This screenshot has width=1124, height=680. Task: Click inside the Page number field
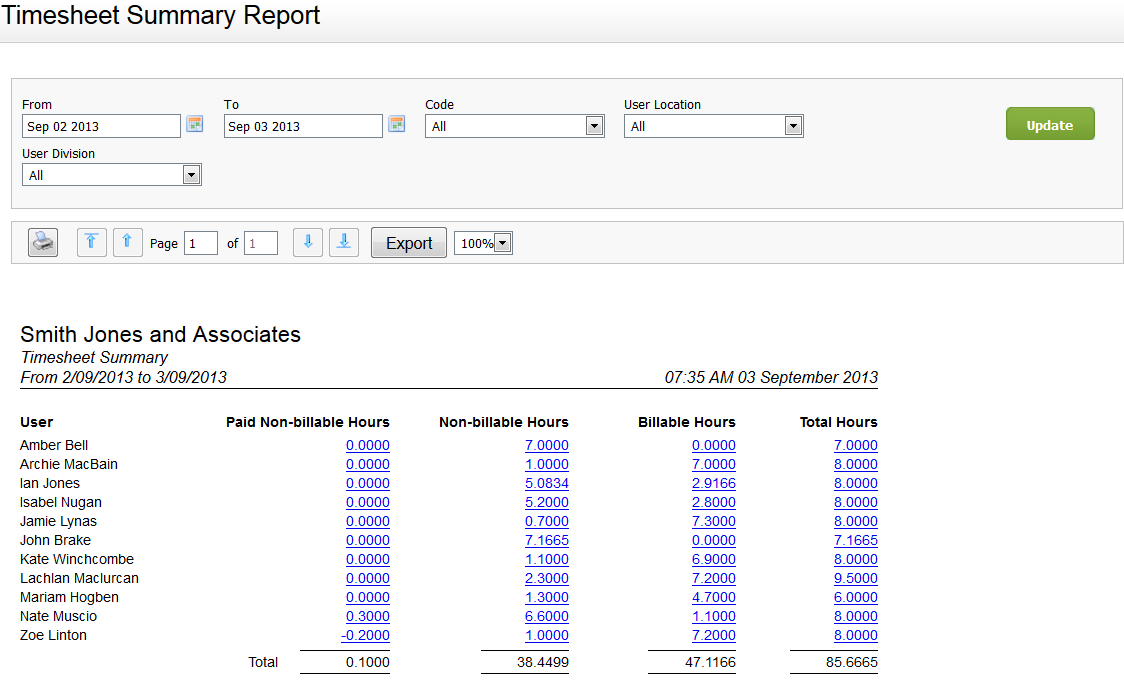tap(200, 242)
